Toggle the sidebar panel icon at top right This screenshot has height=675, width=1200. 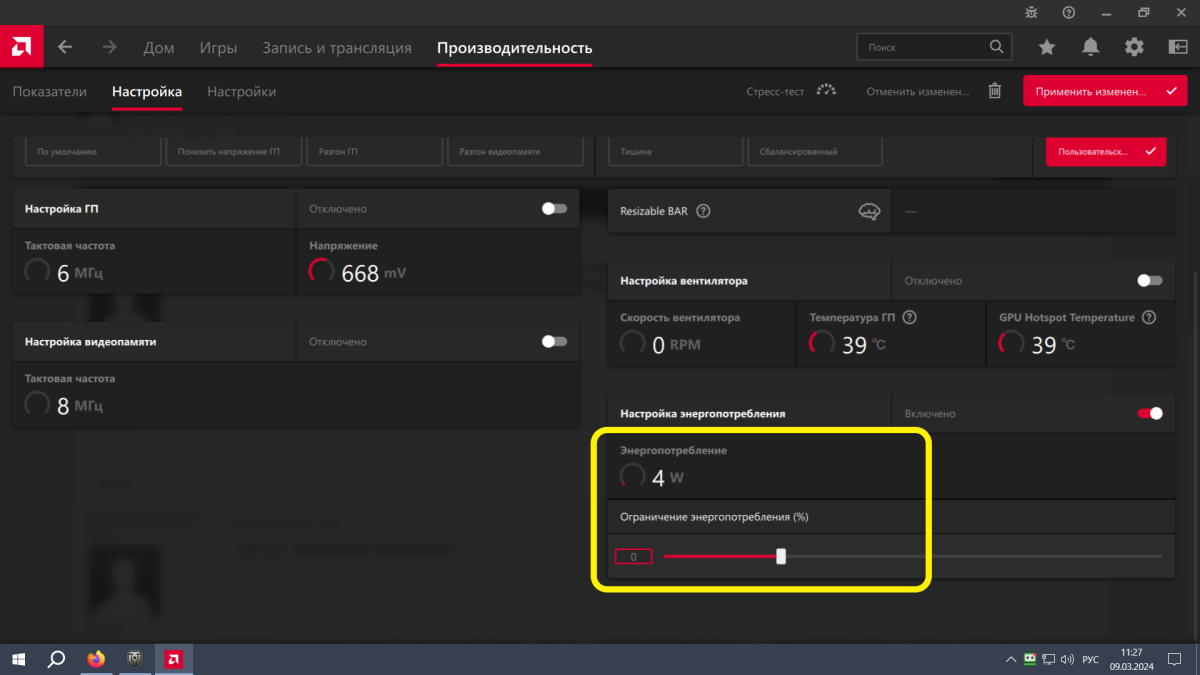(1177, 47)
